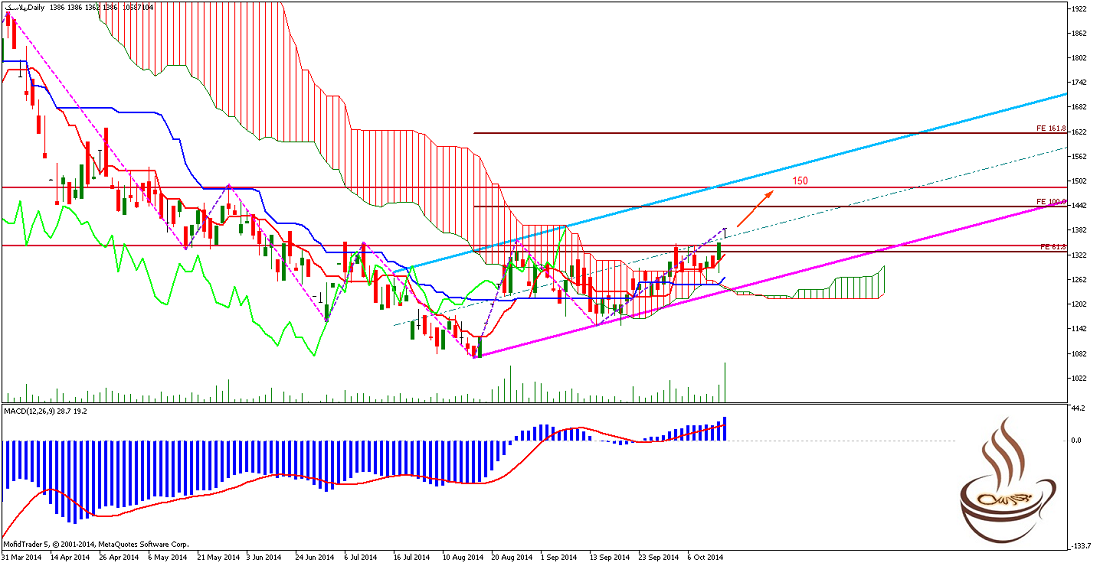Image resolution: width=1100 pixels, height=566 pixels.
Task: Click the 6 Oct 2014 date label
Action: coord(708,556)
